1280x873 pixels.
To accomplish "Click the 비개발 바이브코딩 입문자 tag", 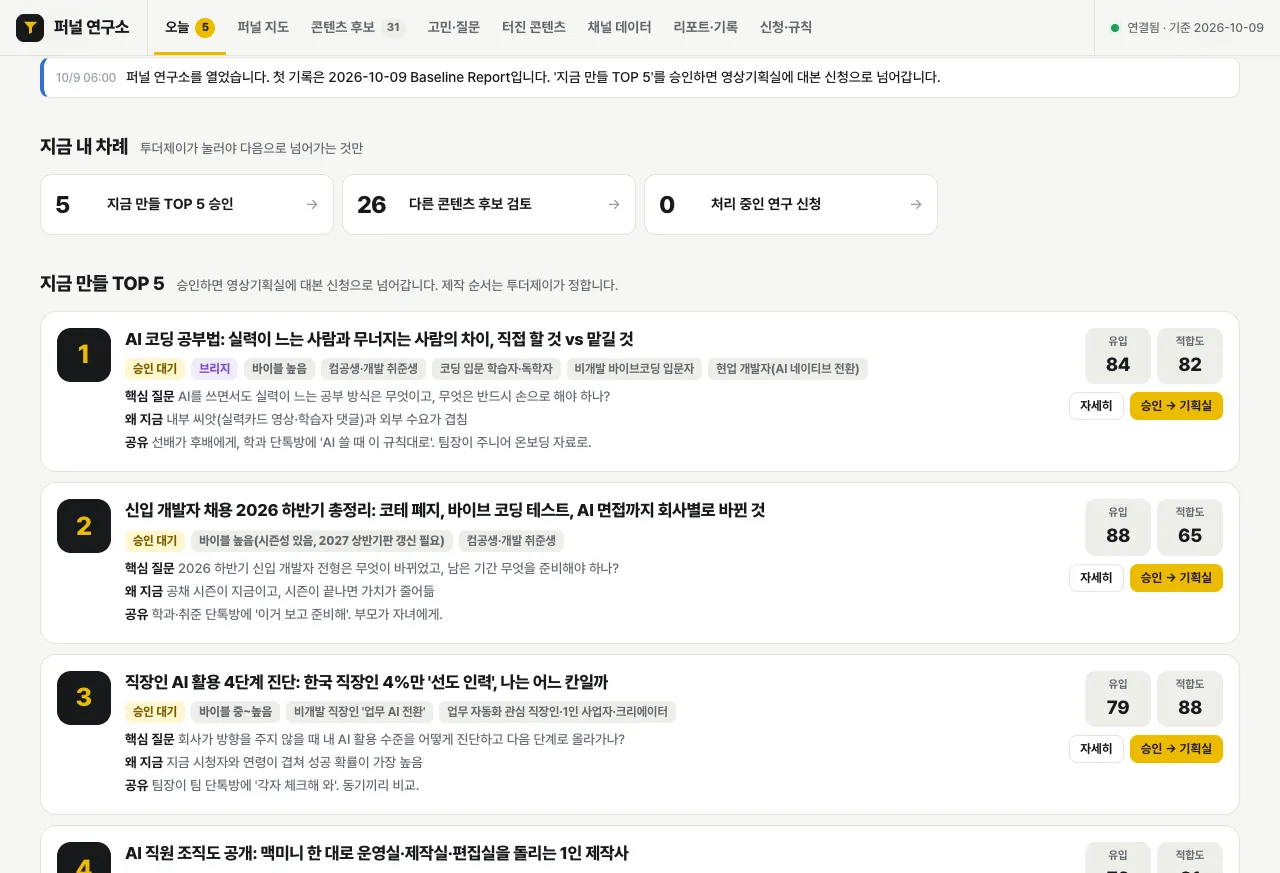I will (634, 369).
